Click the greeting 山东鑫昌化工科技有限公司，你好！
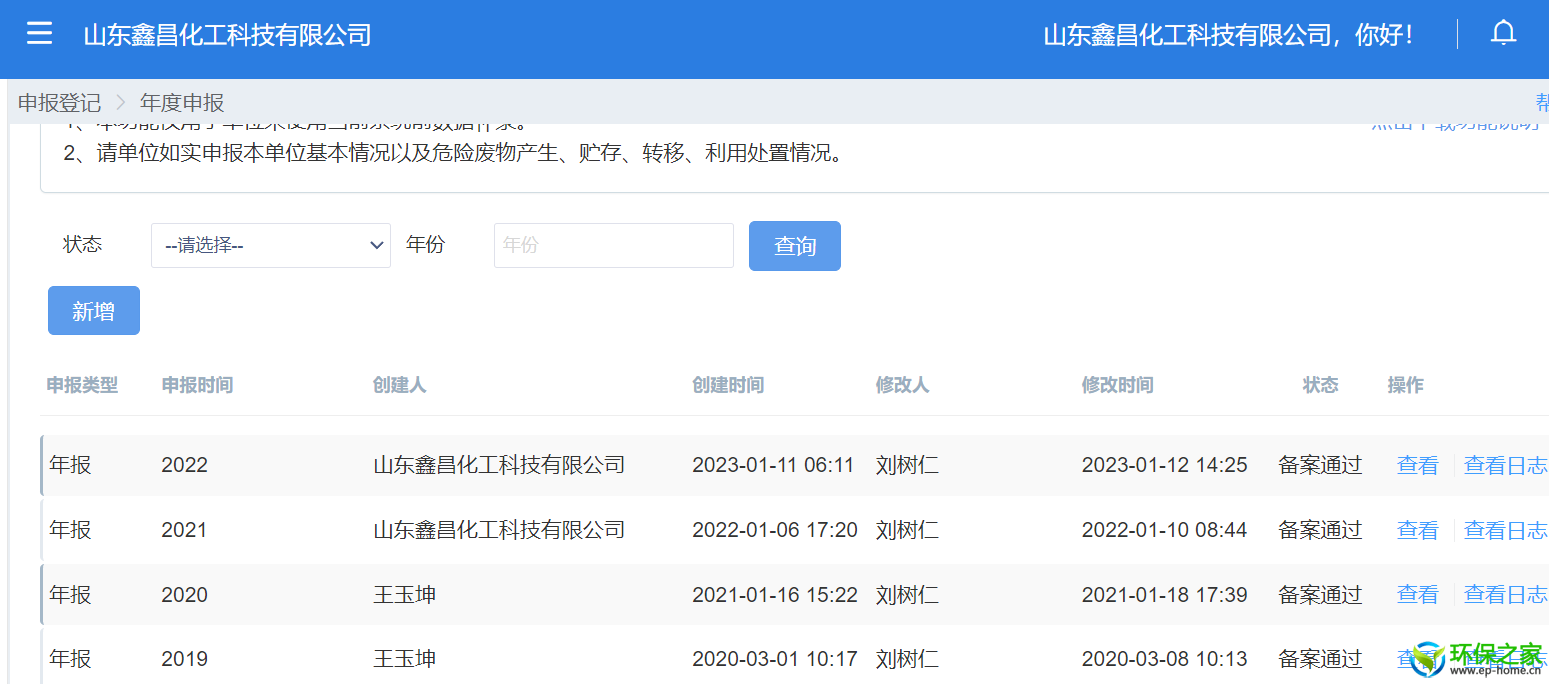Viewport: 1549px width, 684px height. [1230, 35]
